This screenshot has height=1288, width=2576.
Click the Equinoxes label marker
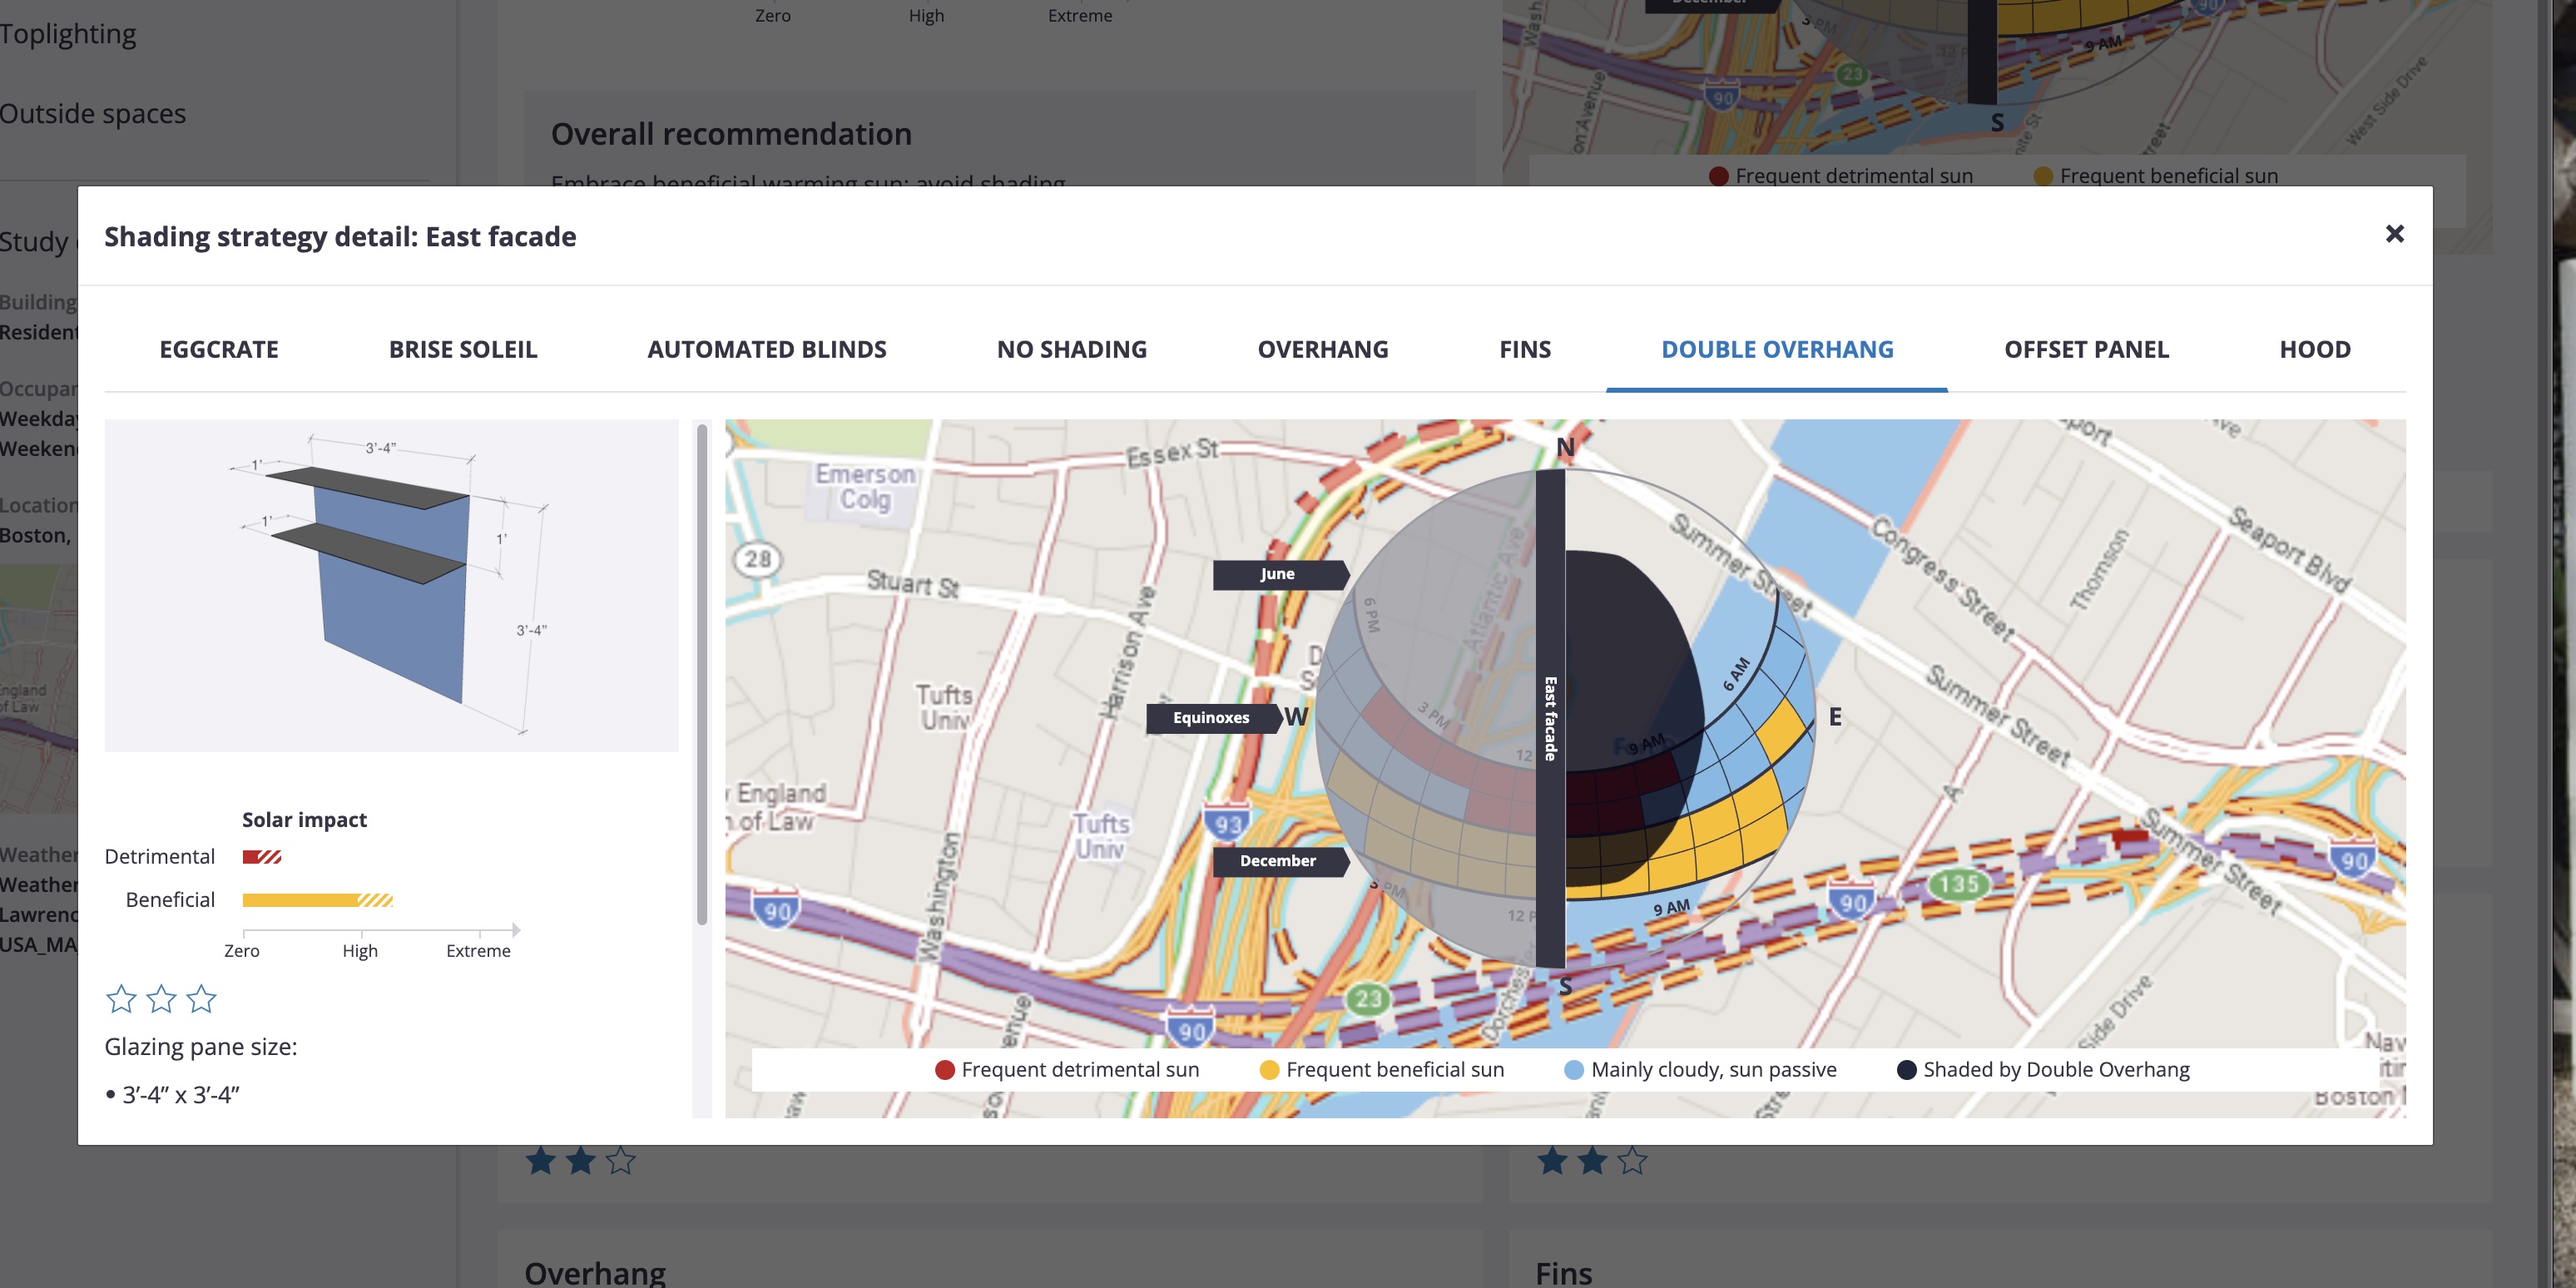(1211, 718)
